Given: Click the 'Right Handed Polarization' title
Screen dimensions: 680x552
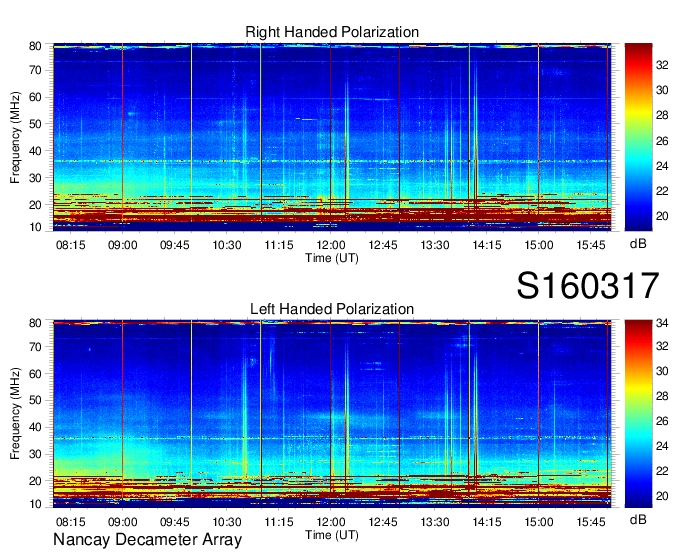Looking at the screenshot, I should pos(332,32).
